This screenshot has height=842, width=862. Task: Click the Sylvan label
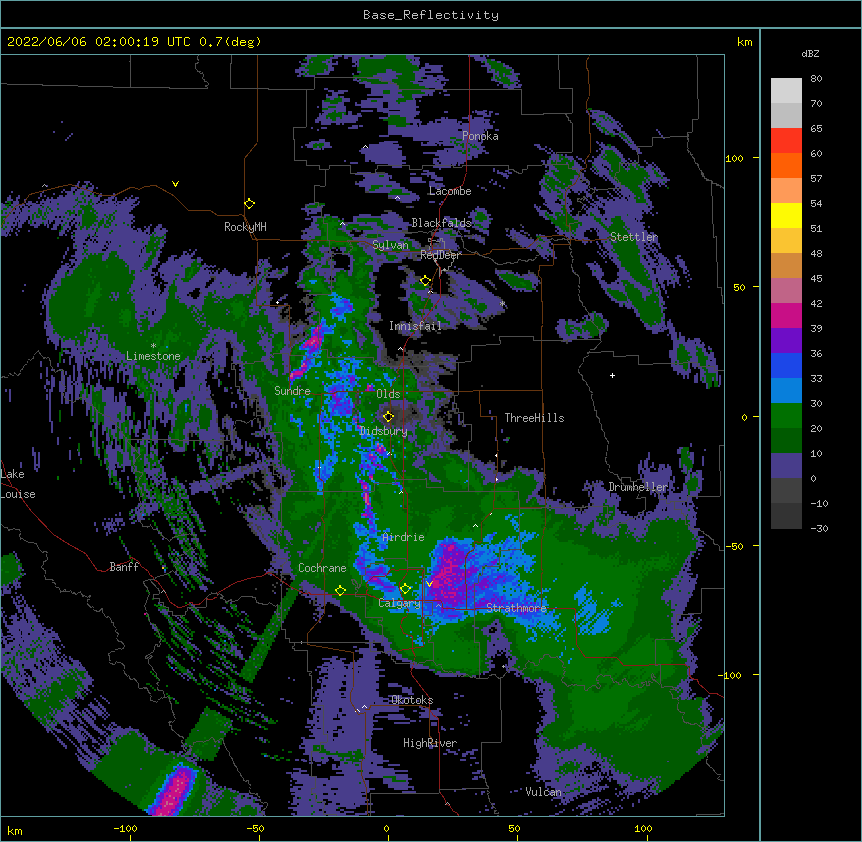pos(390,245)
